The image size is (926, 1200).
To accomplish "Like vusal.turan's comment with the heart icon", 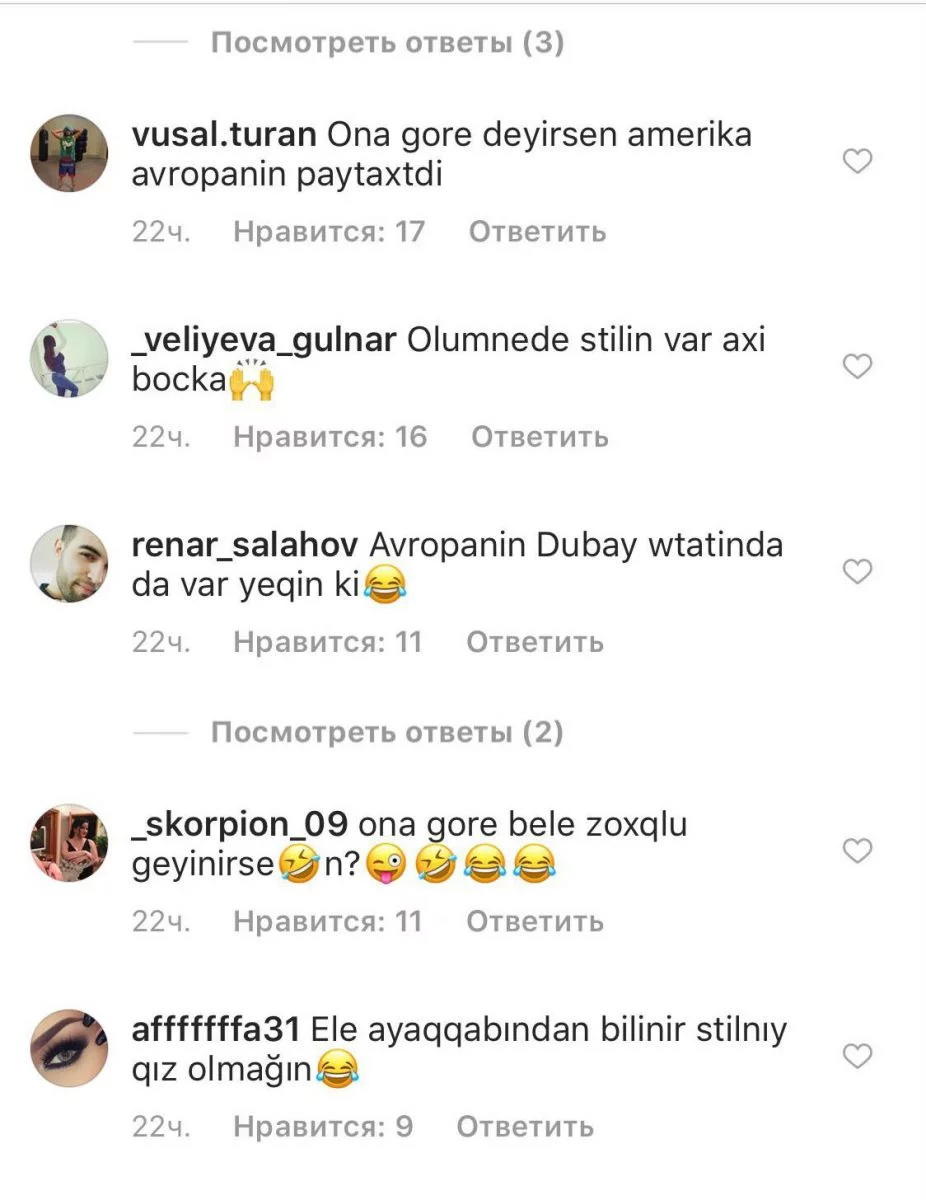I will tap(858, 162).
